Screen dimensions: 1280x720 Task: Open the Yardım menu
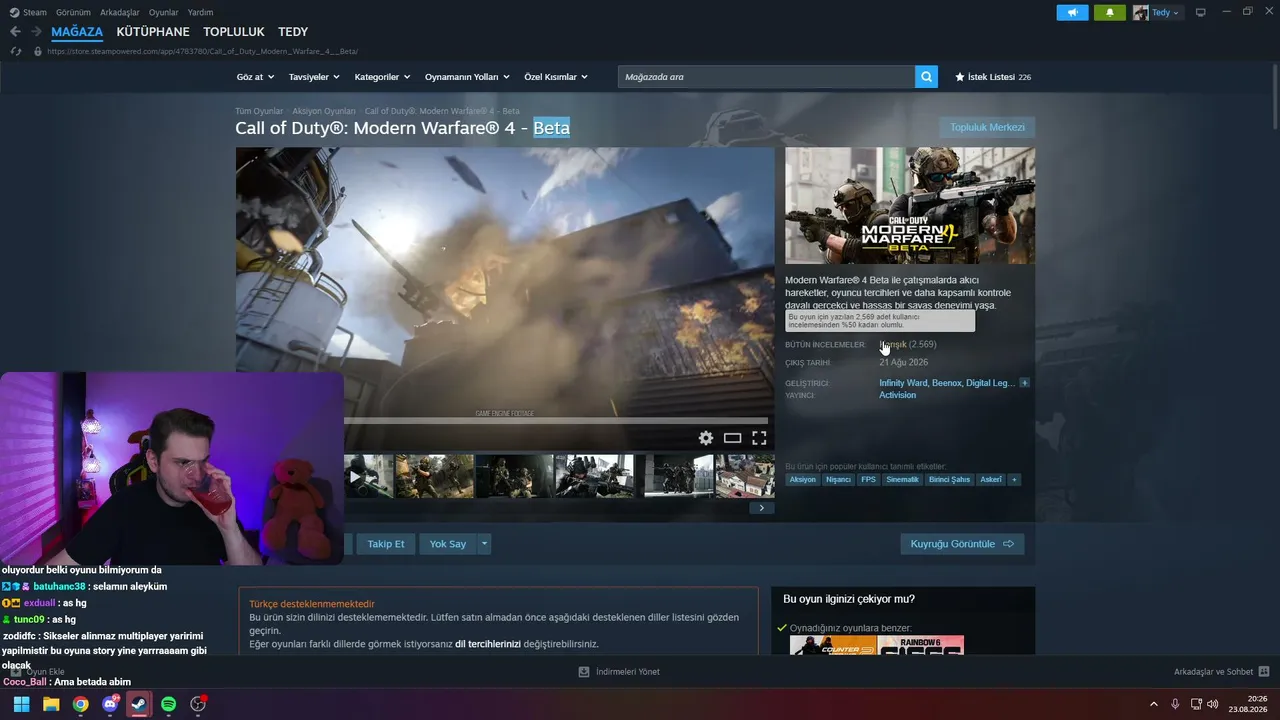click(200, 13)
